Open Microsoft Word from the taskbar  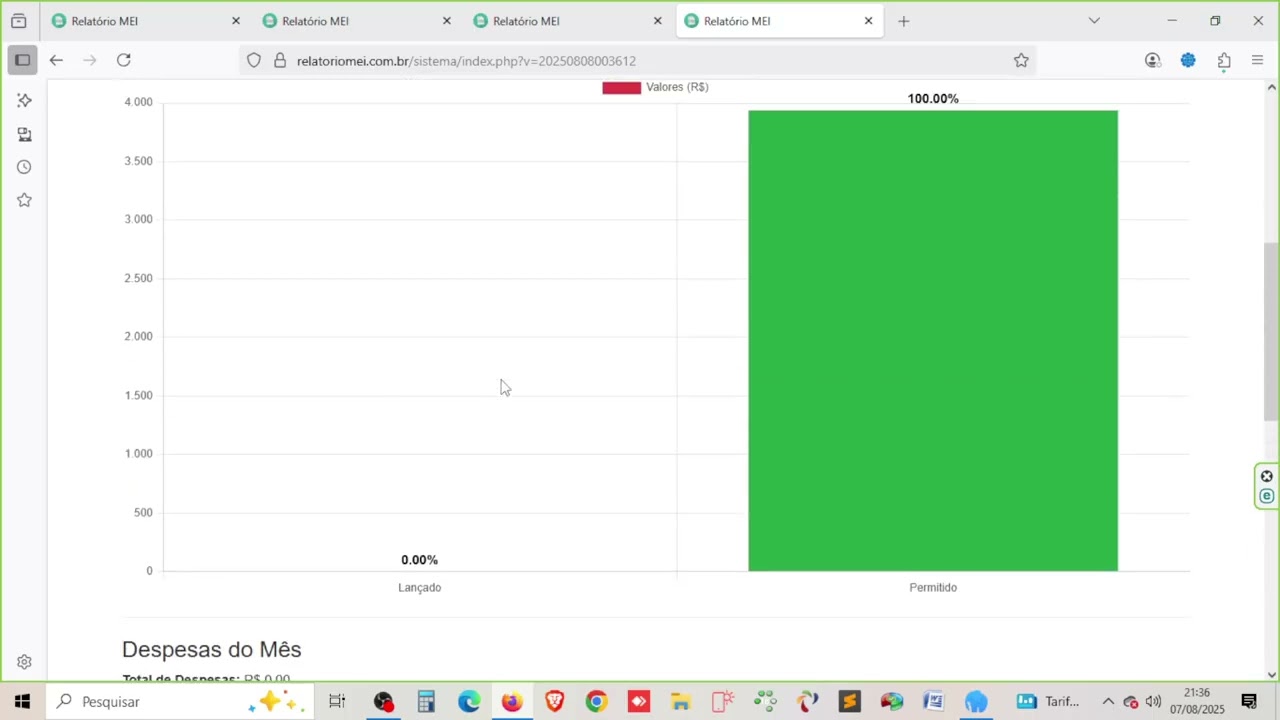point(933,702)
